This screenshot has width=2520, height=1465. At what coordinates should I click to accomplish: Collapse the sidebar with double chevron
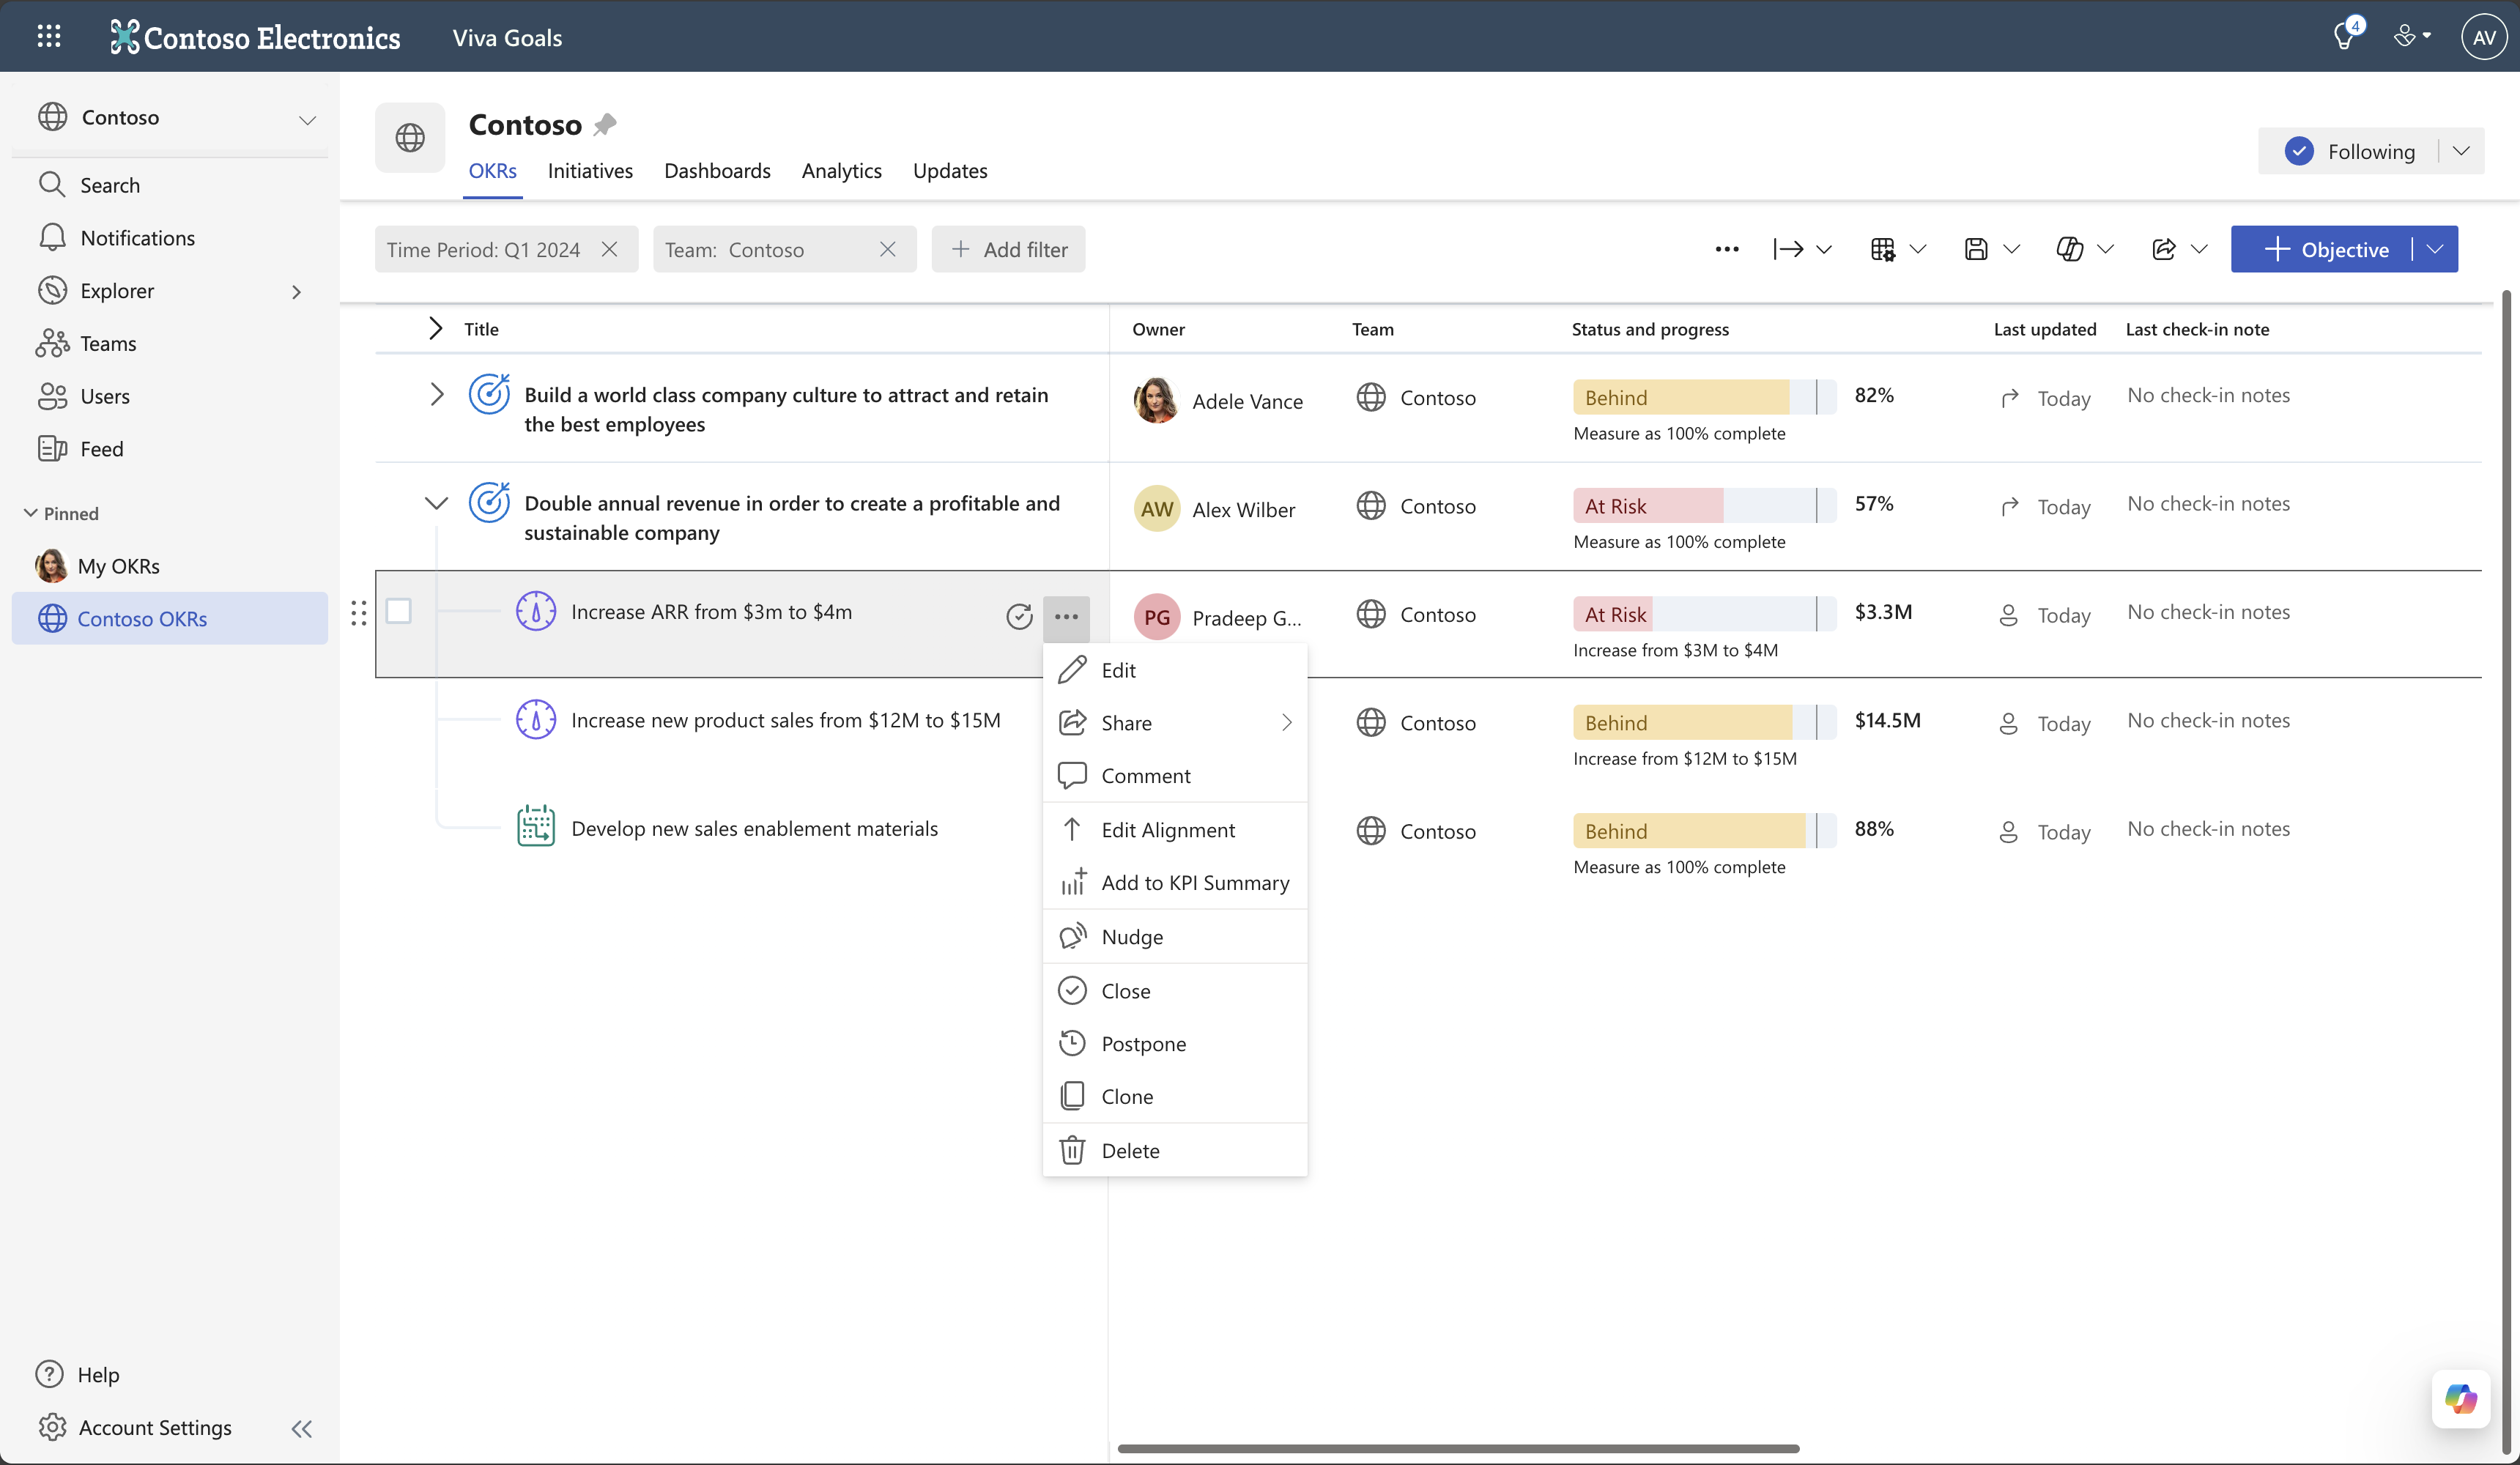point(301,1428)
